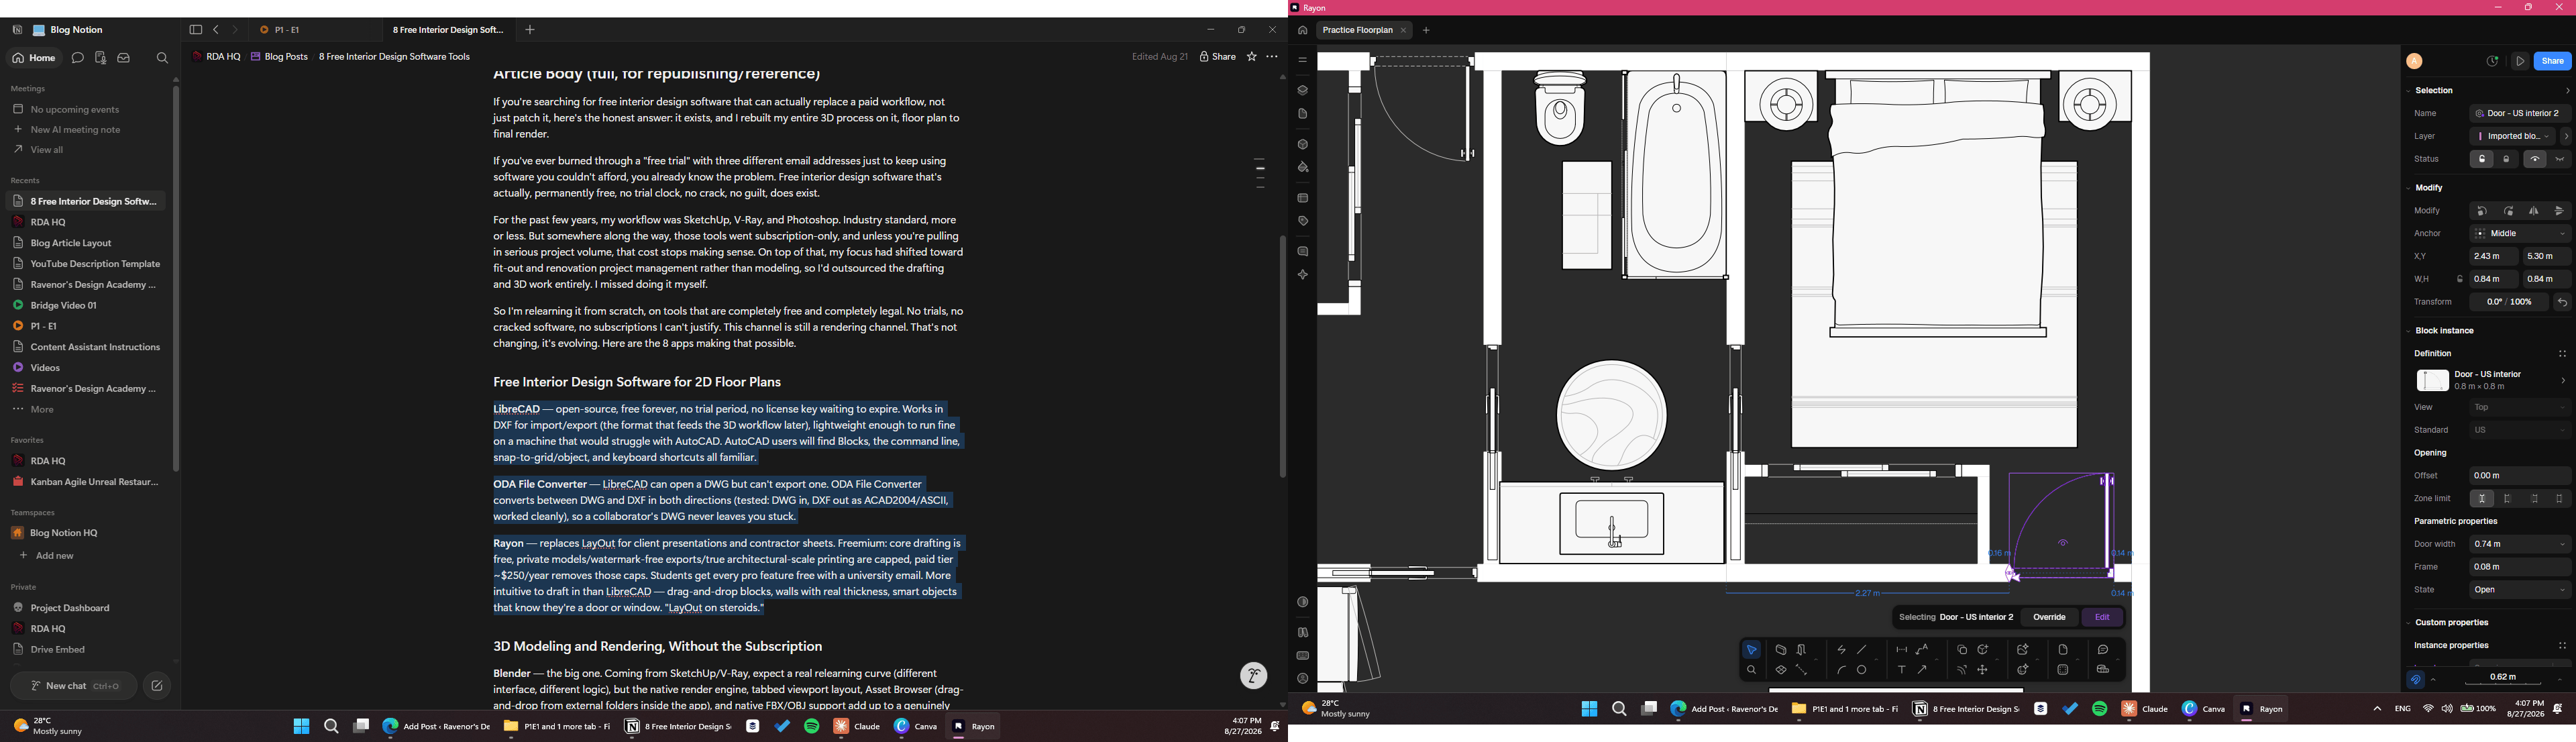The height and width of the screenshot is (742, 2576).
Task: Click the flip horizontal modify icon
Action: pos(2534,211)
